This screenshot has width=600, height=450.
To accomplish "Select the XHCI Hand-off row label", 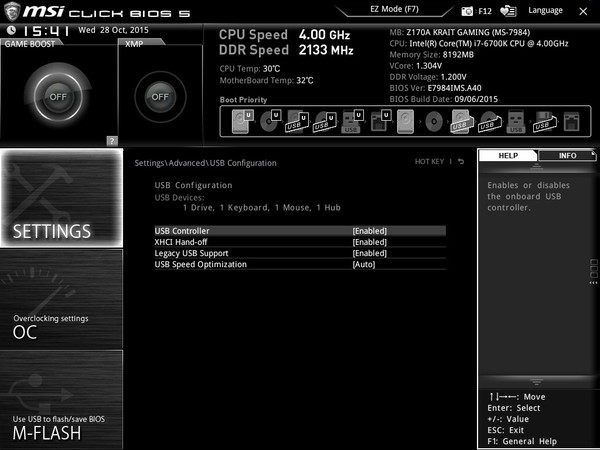I will tap(181, 242).
